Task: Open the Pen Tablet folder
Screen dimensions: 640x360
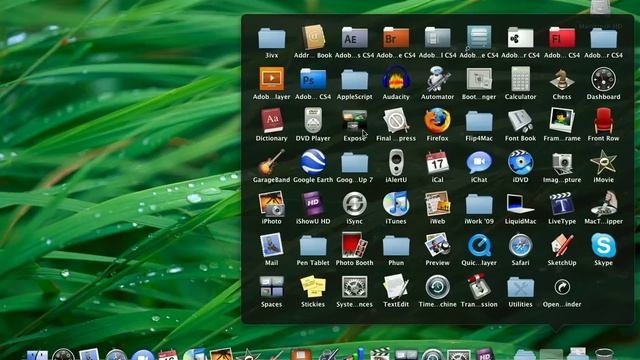Action: tap(313, 246)
